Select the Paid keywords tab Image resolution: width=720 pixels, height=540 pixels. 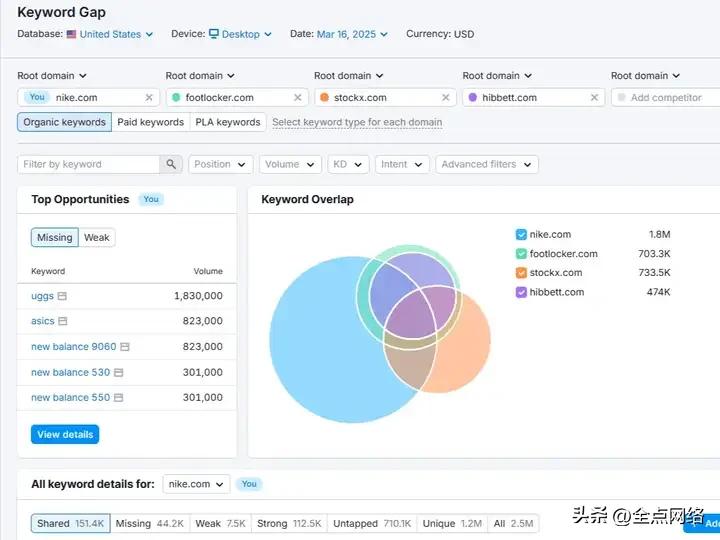[151, 122]
